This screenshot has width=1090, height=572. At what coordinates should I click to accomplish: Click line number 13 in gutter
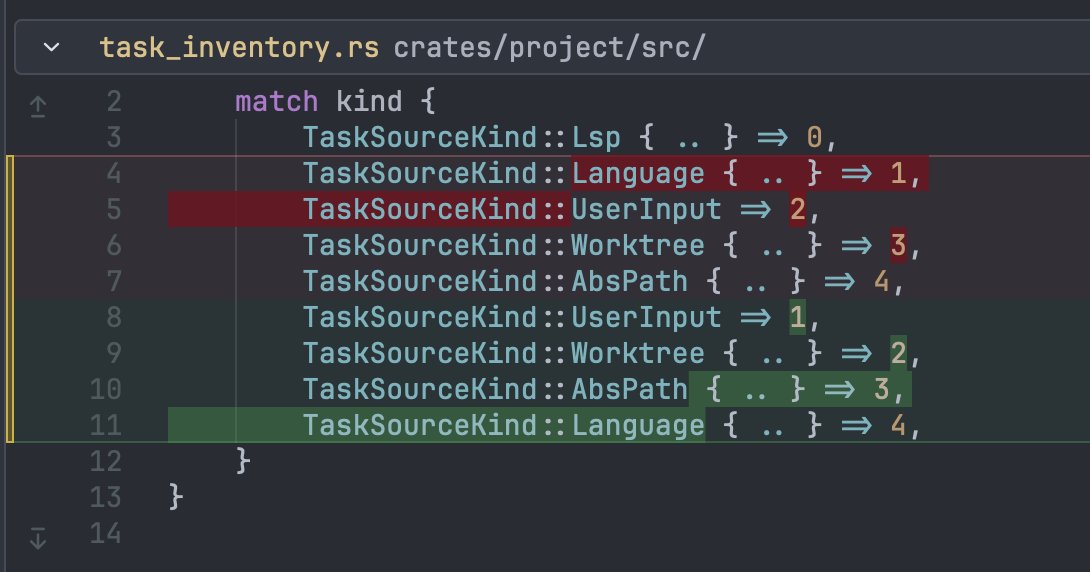[106, 497]
